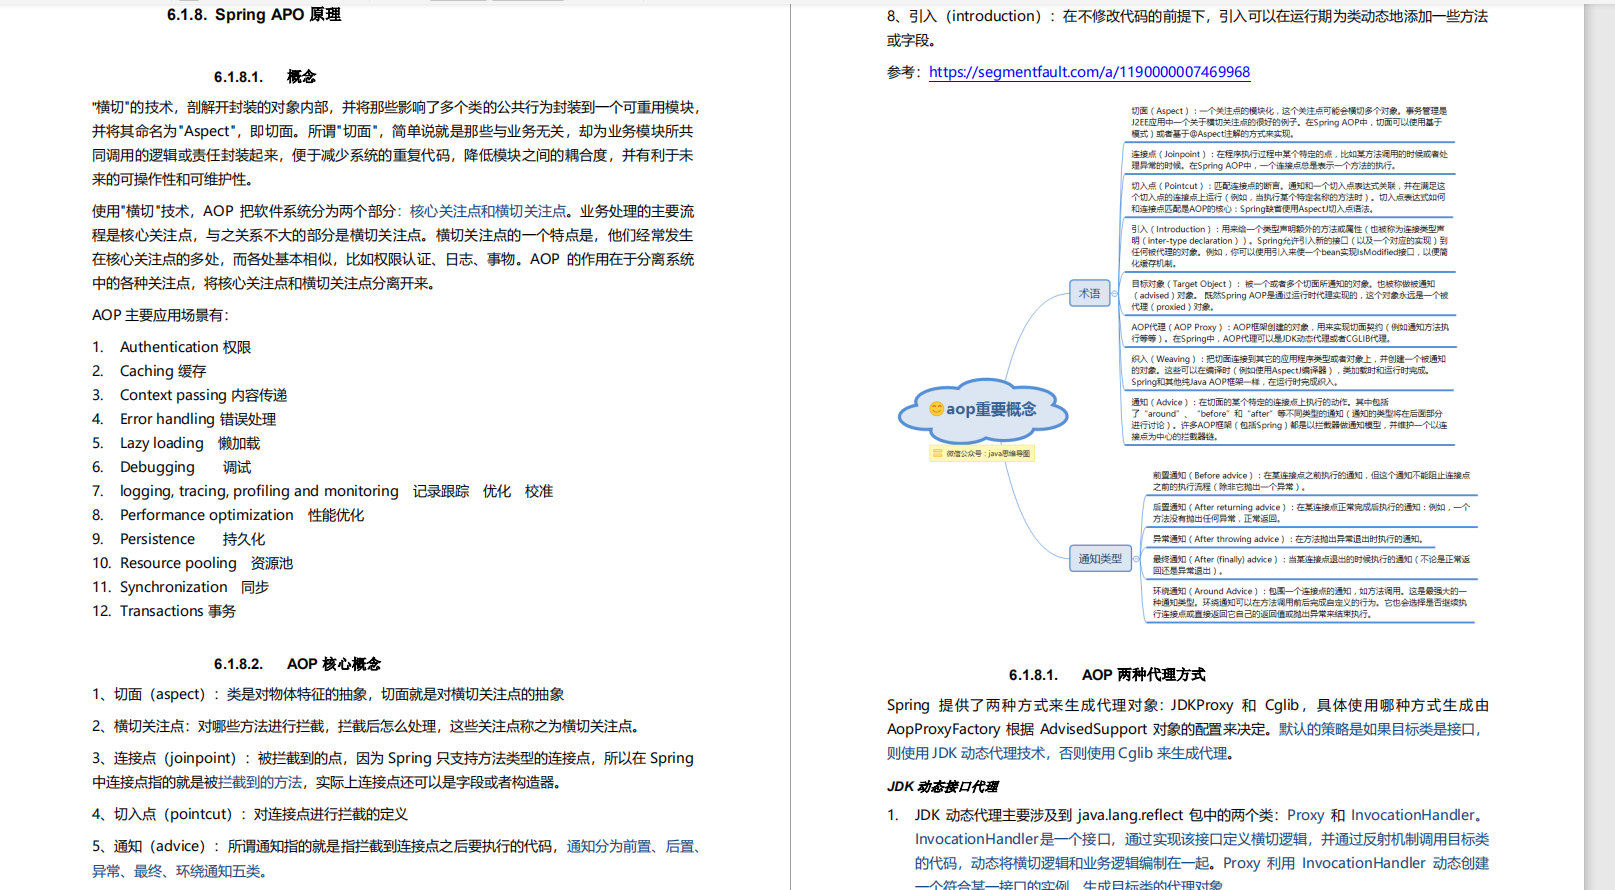
Task: Click italic heading JDK 动态接口代理
Action: (x=942, y=787)
